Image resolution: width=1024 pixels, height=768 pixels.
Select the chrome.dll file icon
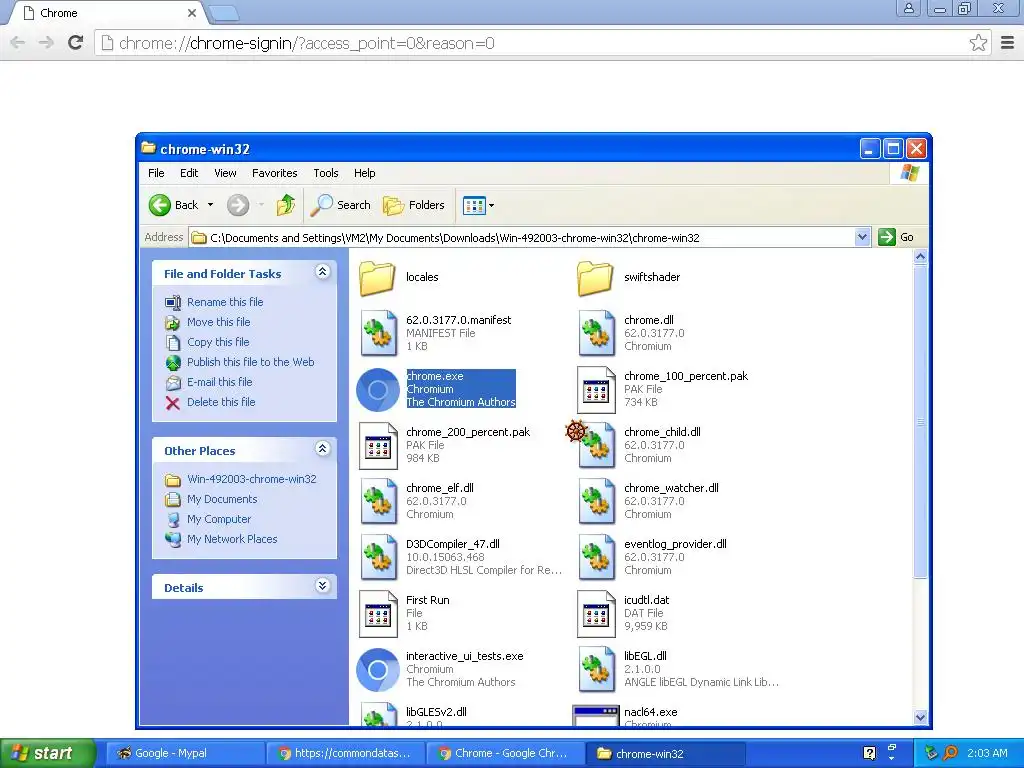point(596,333)
